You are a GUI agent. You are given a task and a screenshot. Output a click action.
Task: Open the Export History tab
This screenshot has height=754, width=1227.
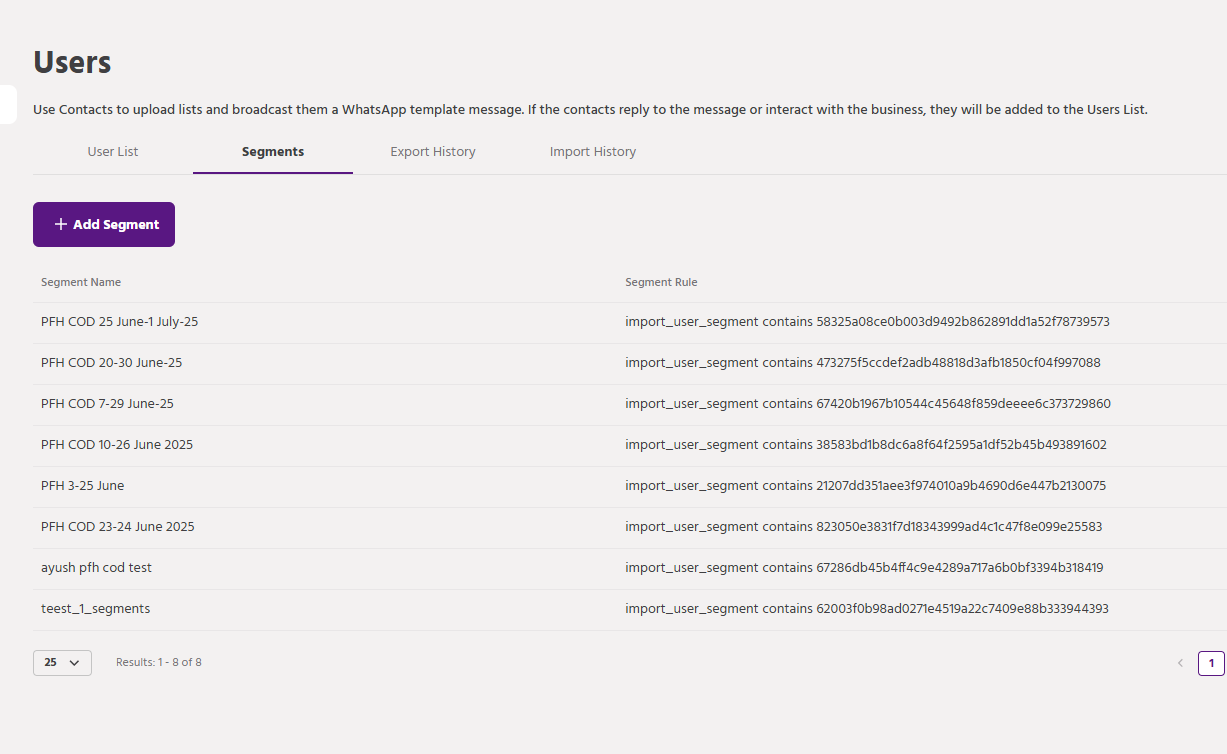click(432, 152)
